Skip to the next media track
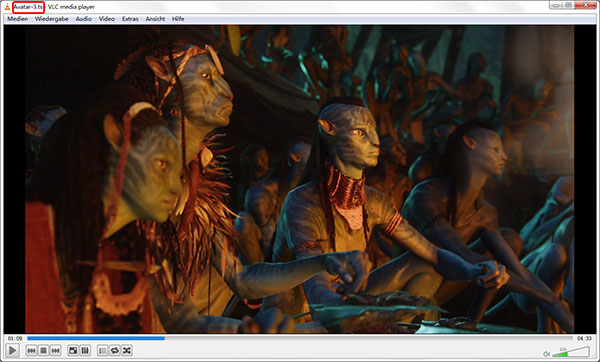This screenshot has height=362, width=600. click(55, 350)
